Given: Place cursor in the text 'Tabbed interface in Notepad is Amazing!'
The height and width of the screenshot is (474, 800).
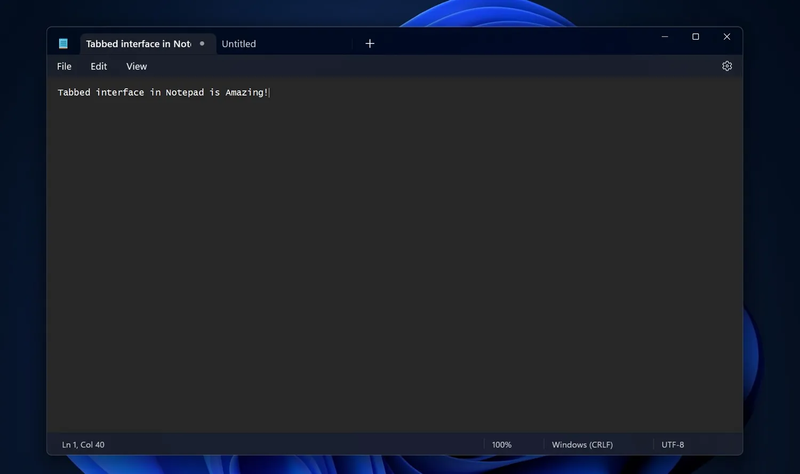Looking at the screenshot, I should 163,92.
